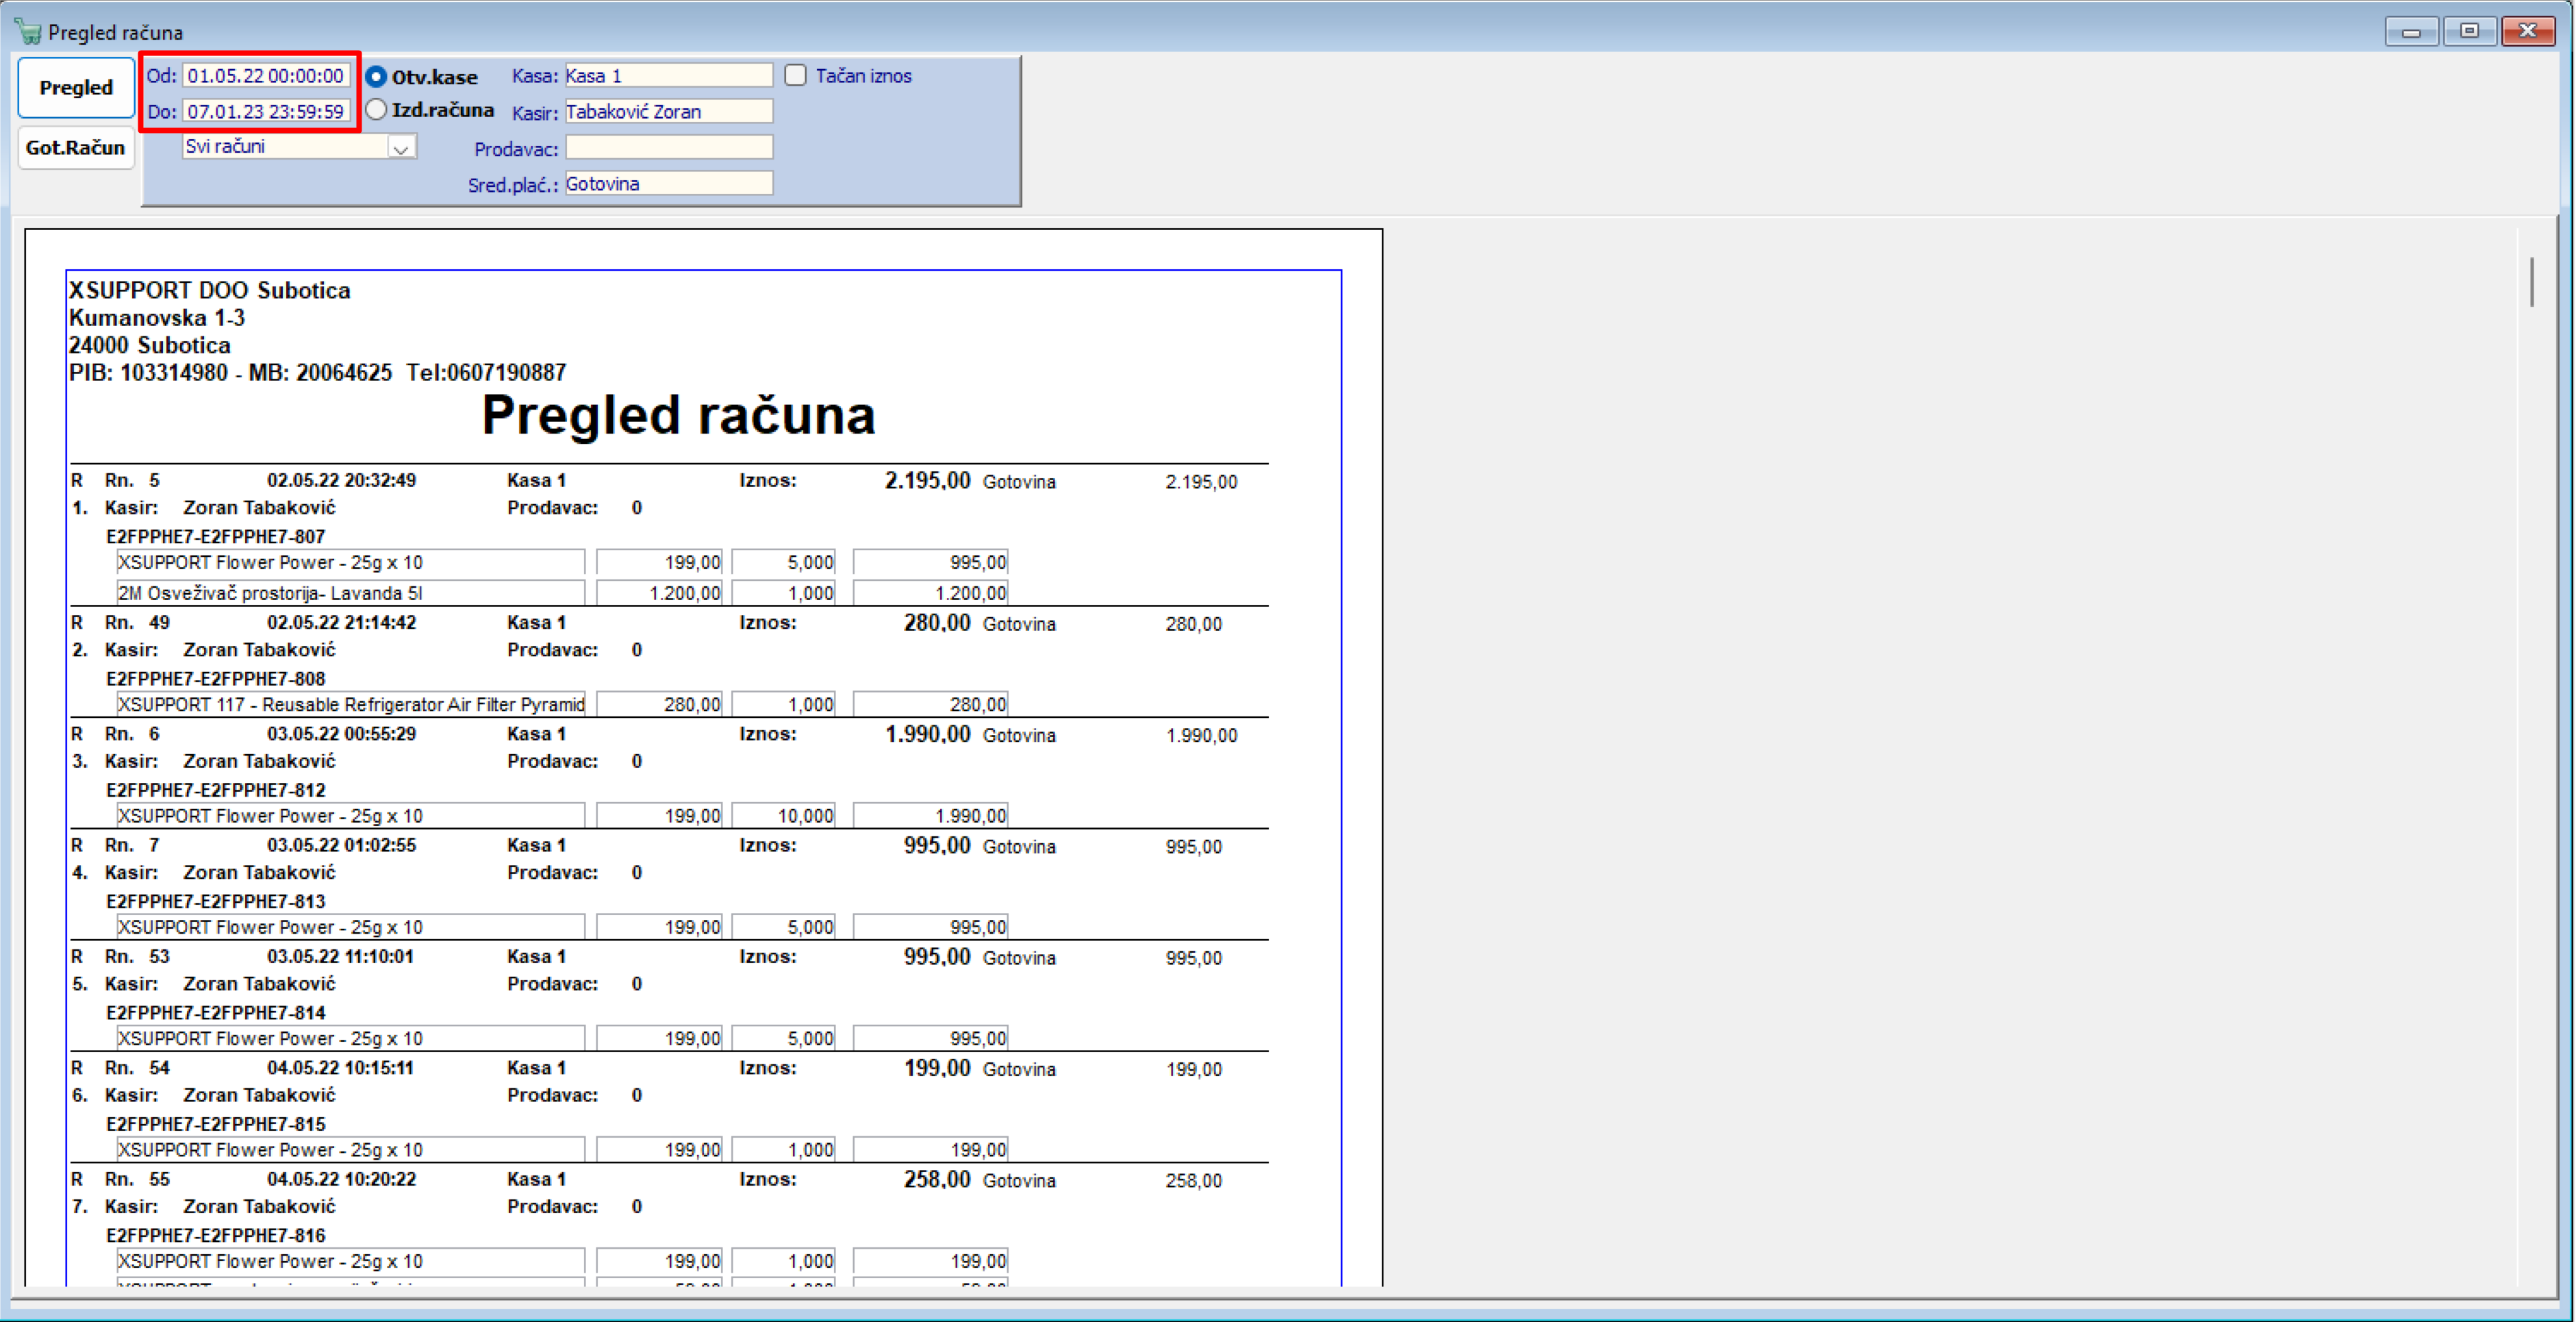Click code 'E2FPPHE7-E2FPPHE7-814'

(216, 1013)
